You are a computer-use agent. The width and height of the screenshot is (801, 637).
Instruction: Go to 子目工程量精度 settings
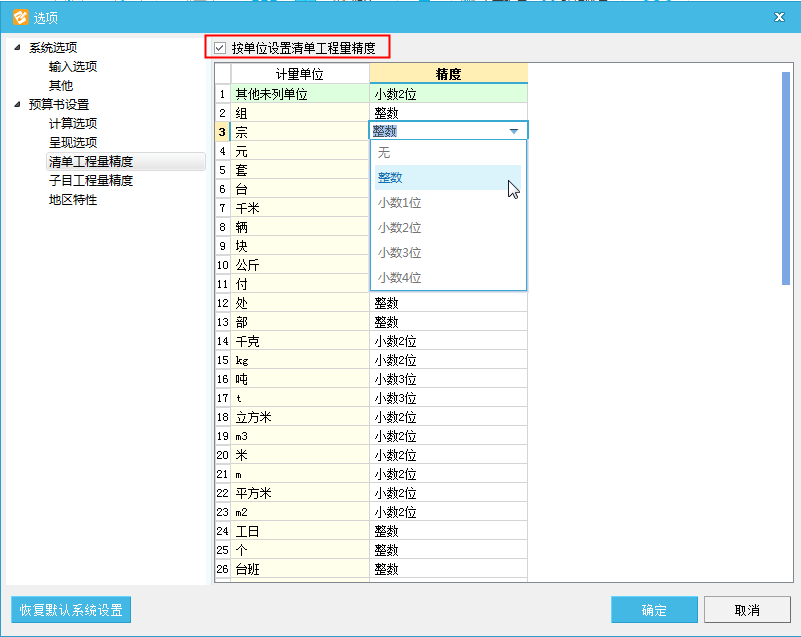pyautogui.click(x=91, y=181)
